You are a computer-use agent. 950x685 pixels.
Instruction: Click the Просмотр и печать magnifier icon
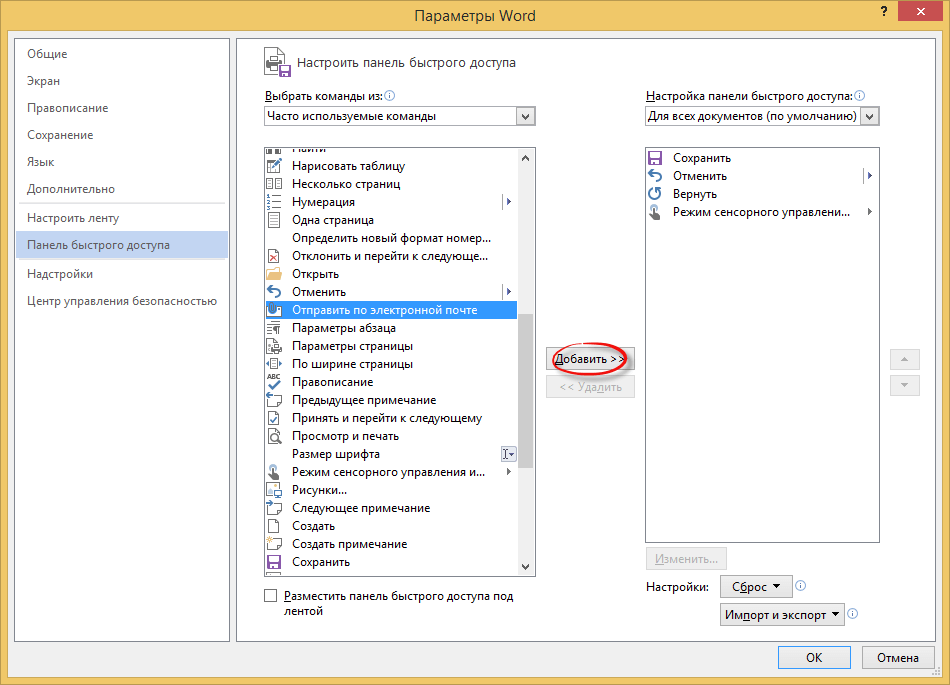coord(274,436)
